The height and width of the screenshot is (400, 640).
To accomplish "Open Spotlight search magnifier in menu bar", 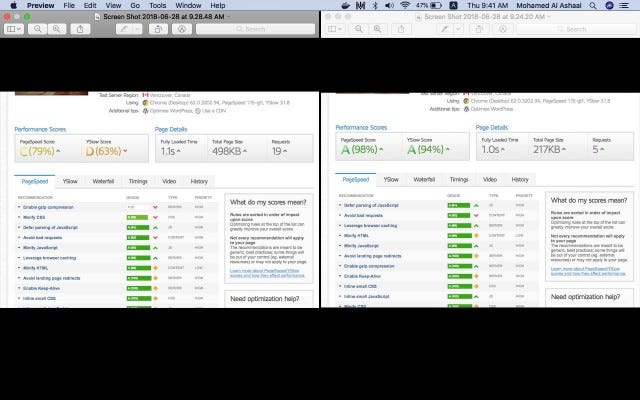I will tap(593, 5).
